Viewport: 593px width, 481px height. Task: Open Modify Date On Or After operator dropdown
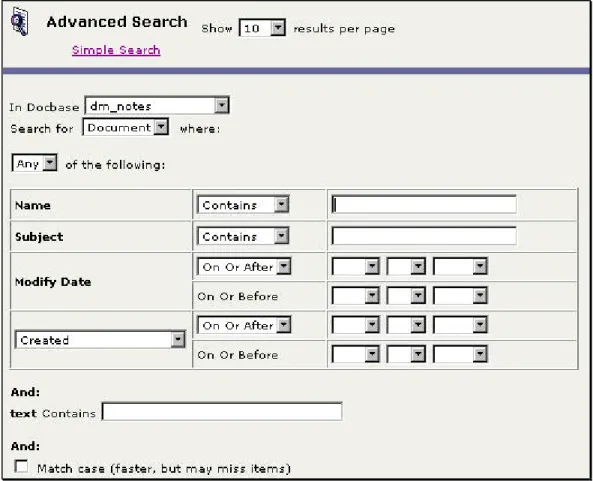click(244, 267)
